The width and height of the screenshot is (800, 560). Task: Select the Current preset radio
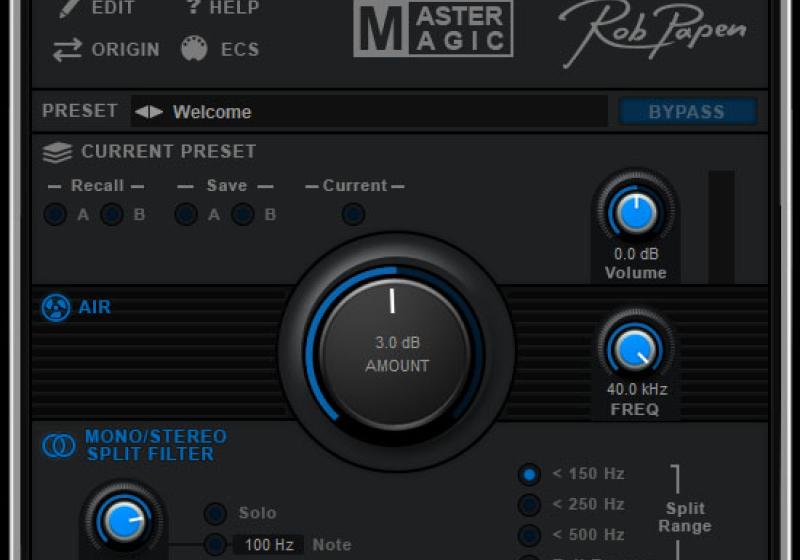tap(353, 214)
